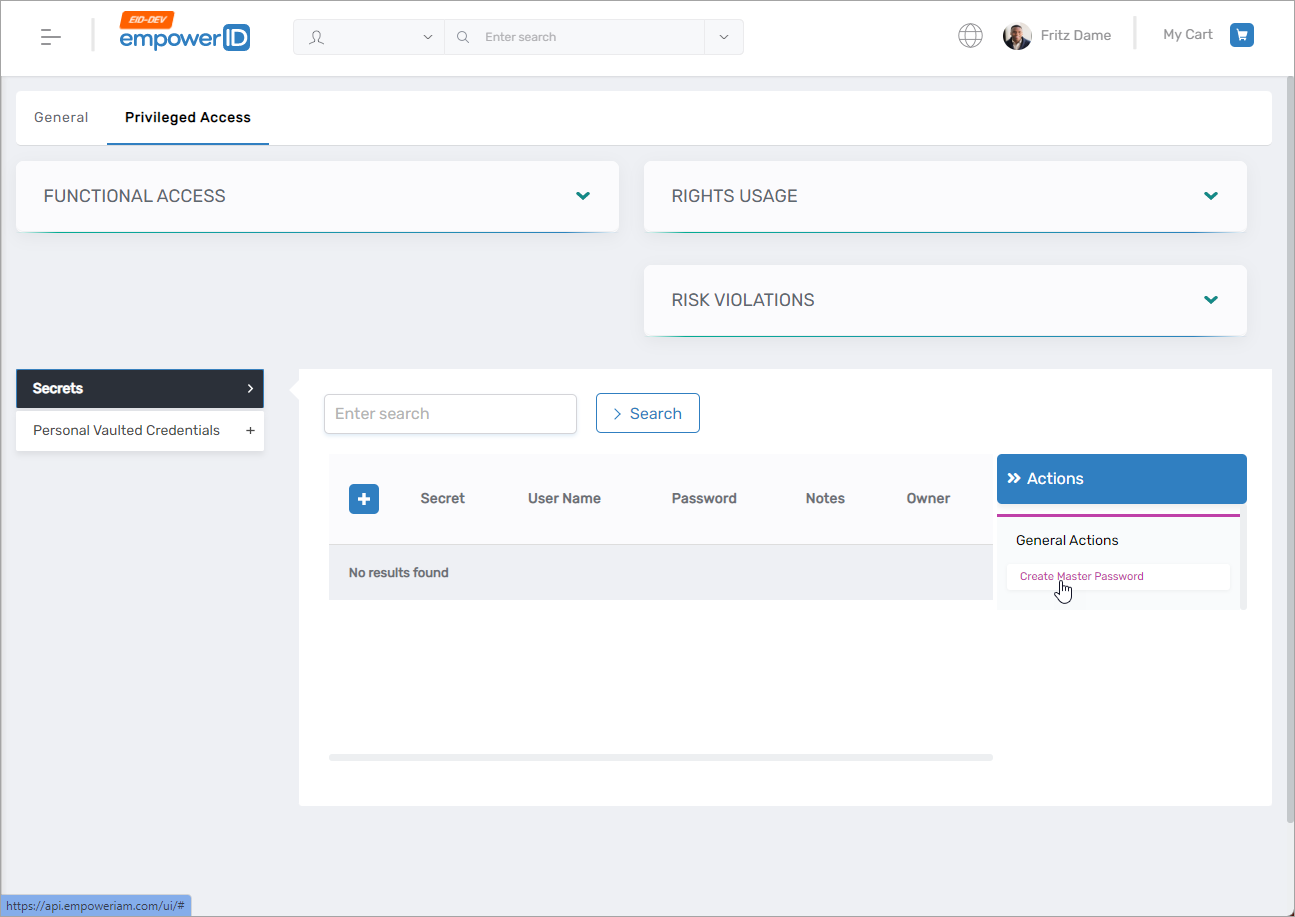1295x917 pixels.
Task: Select Secrets in the left sidebar
Action: point(139,389)
